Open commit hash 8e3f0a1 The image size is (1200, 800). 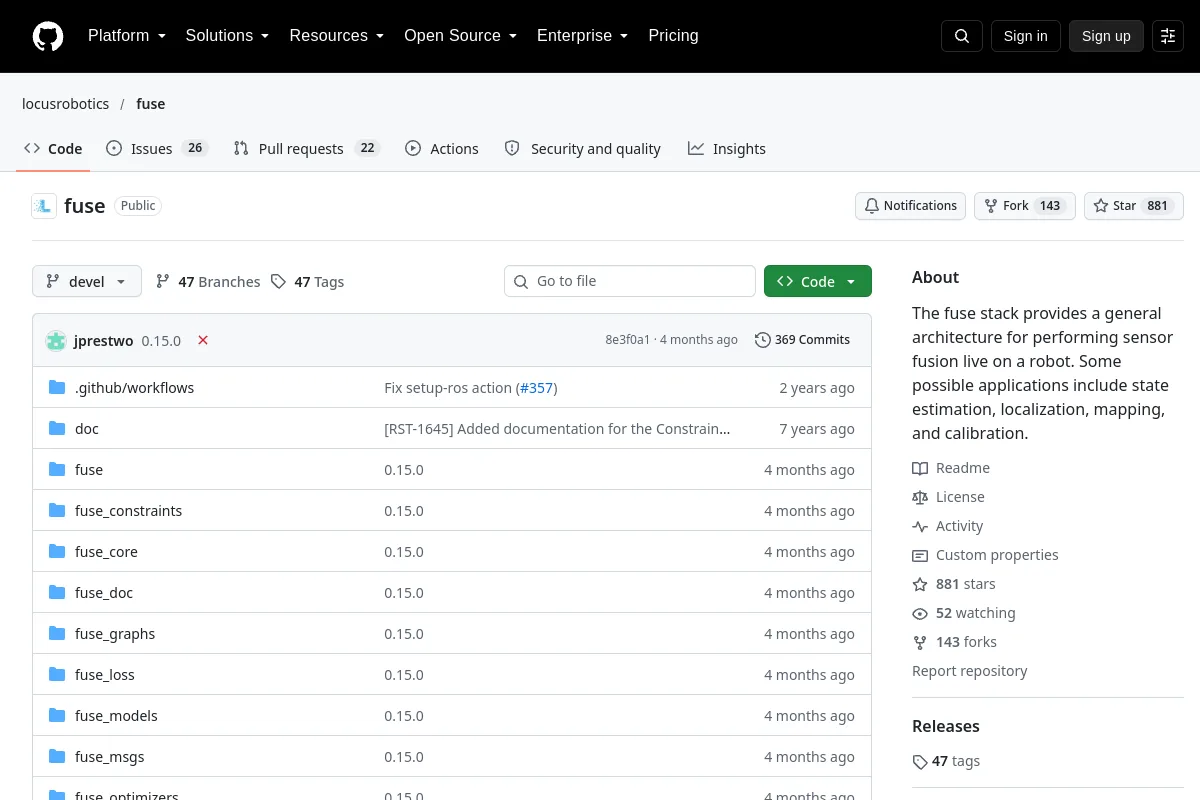(627, 340)
